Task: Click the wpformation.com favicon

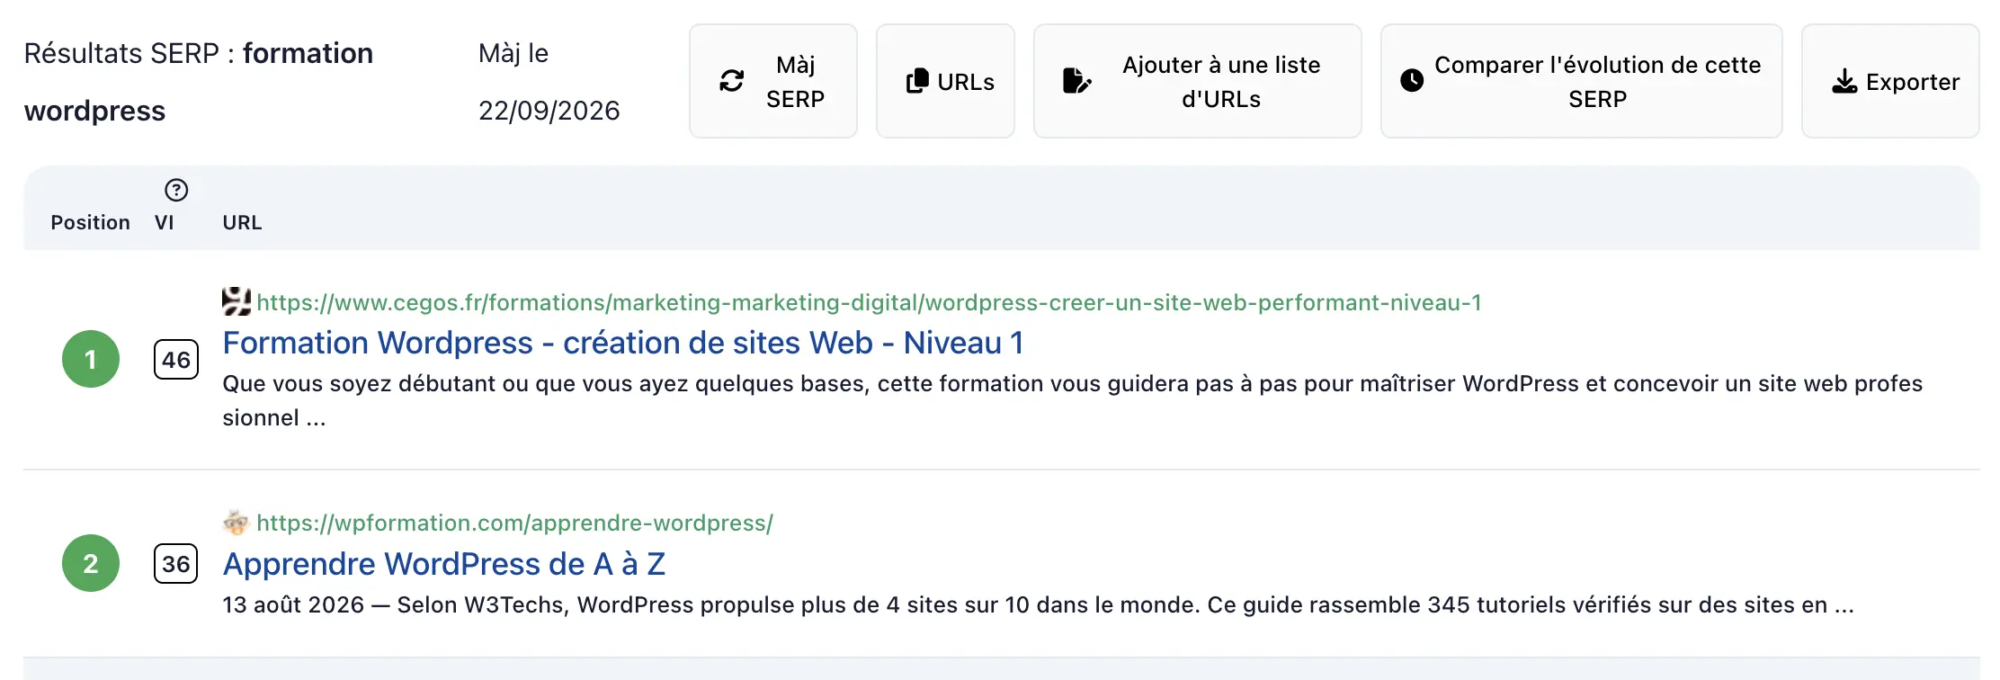Action: coord(236,522)
